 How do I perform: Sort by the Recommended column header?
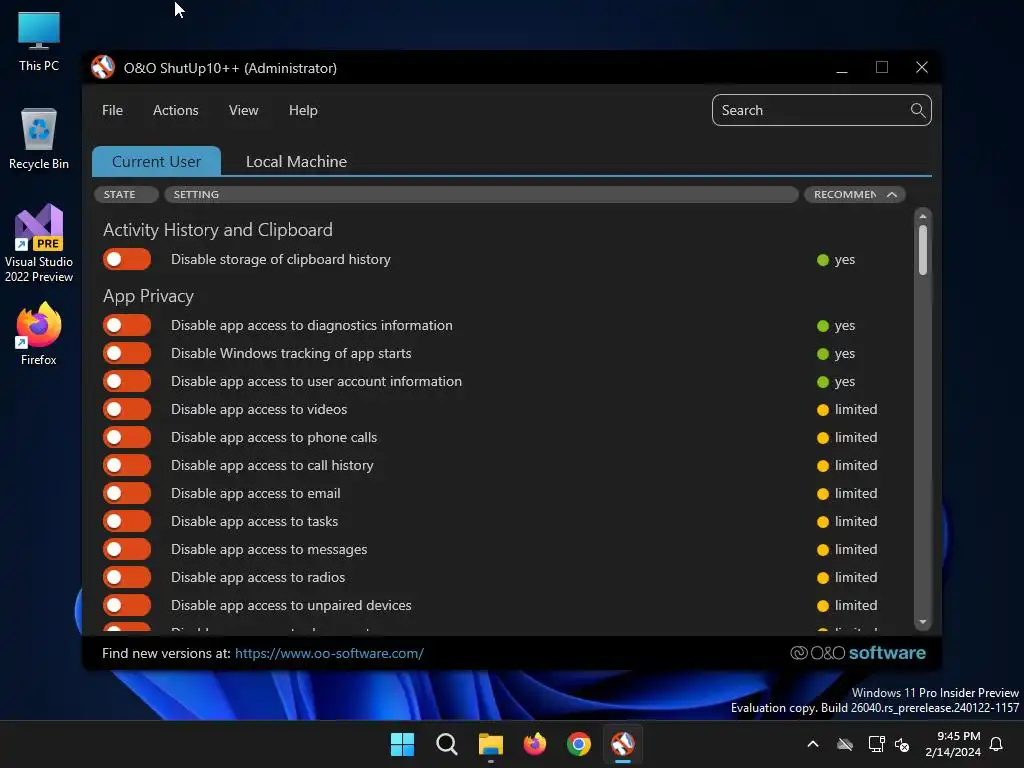point(854,195)
